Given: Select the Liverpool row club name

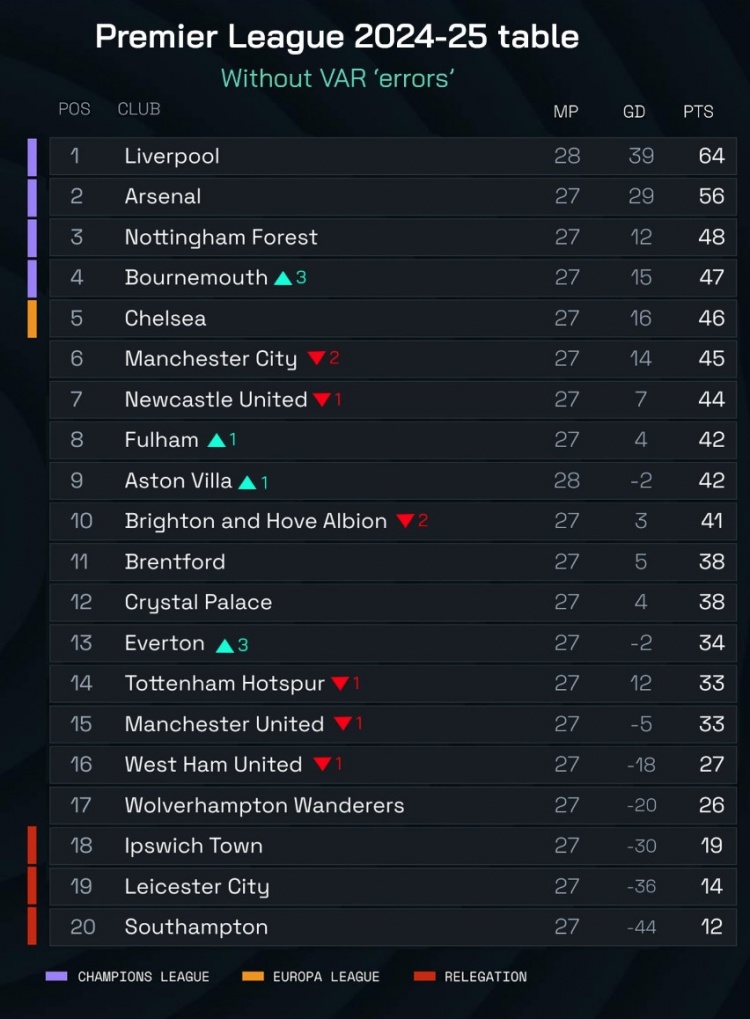Looking at the screenshot, I should click(x=172, y=156).
